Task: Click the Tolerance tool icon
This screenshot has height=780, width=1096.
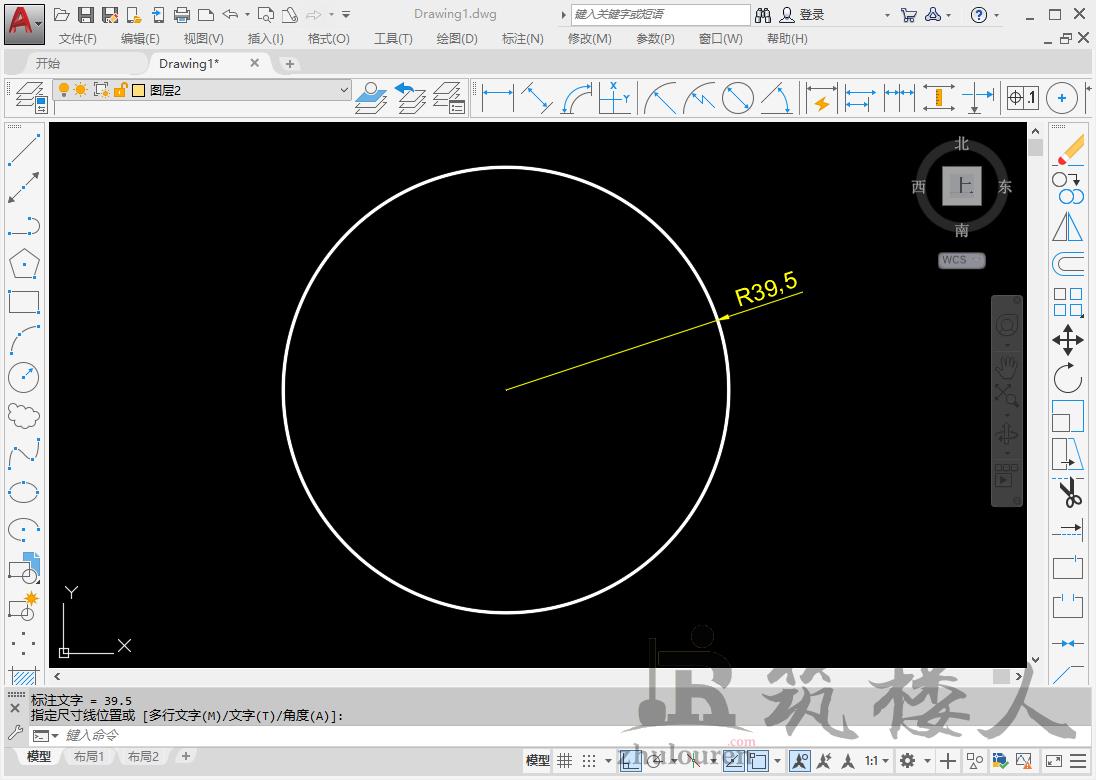Action: 1023,98
